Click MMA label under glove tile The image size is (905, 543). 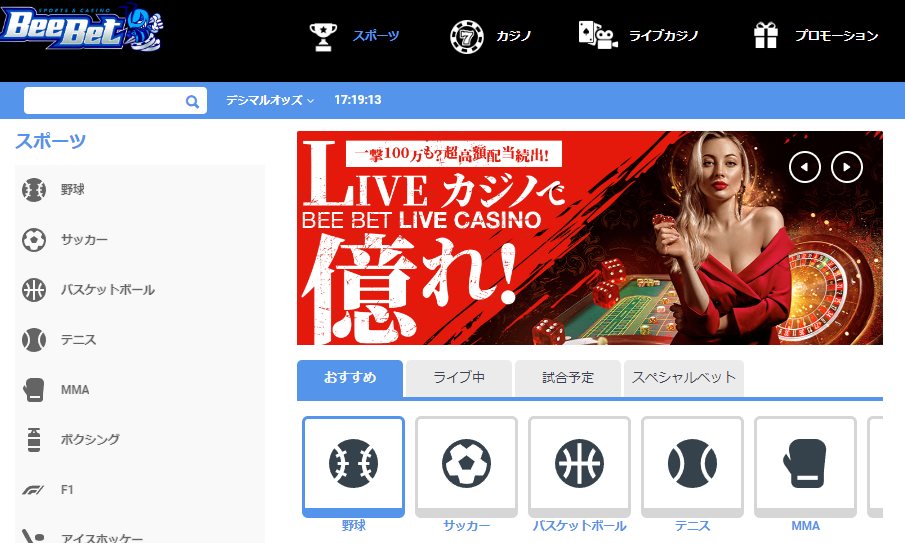(805, 526)
